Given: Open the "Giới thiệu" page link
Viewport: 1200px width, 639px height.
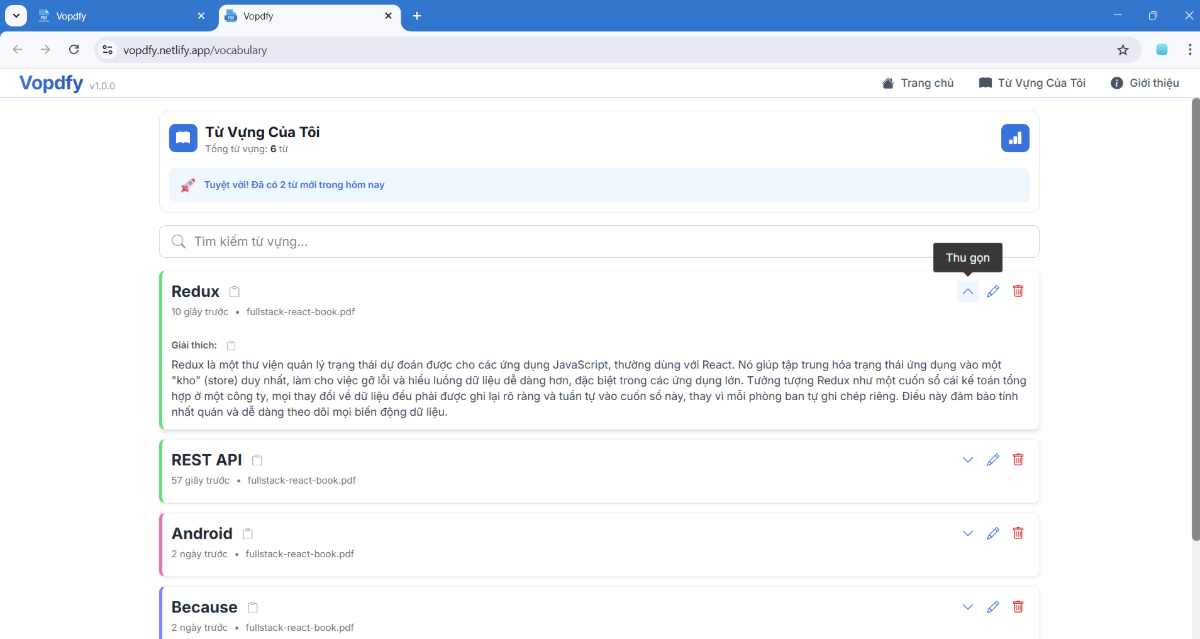Looking at the screenshot, I should [1144, 83].
